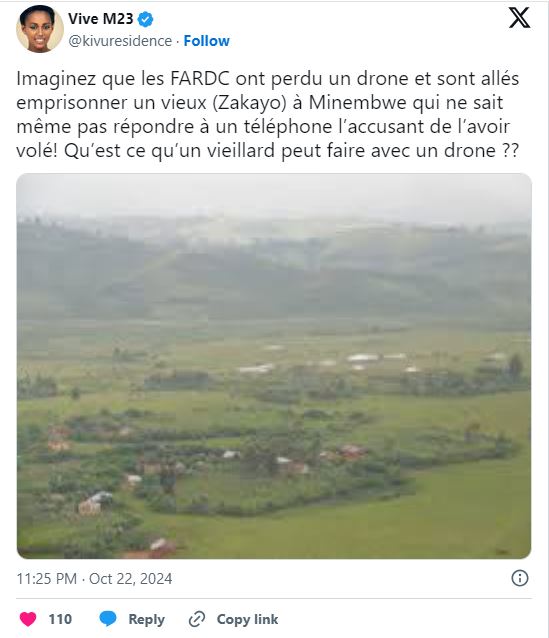This screenshot has height=638, width=549.
Task: Open the 11:25 PM timestamp link
Action: (x=46, y=579)
